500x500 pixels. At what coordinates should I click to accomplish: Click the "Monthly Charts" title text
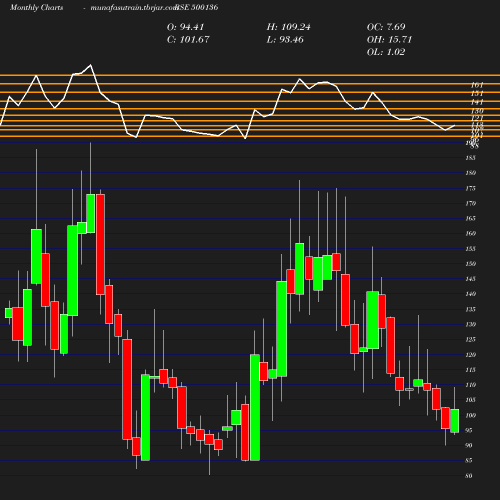point(36,7)
